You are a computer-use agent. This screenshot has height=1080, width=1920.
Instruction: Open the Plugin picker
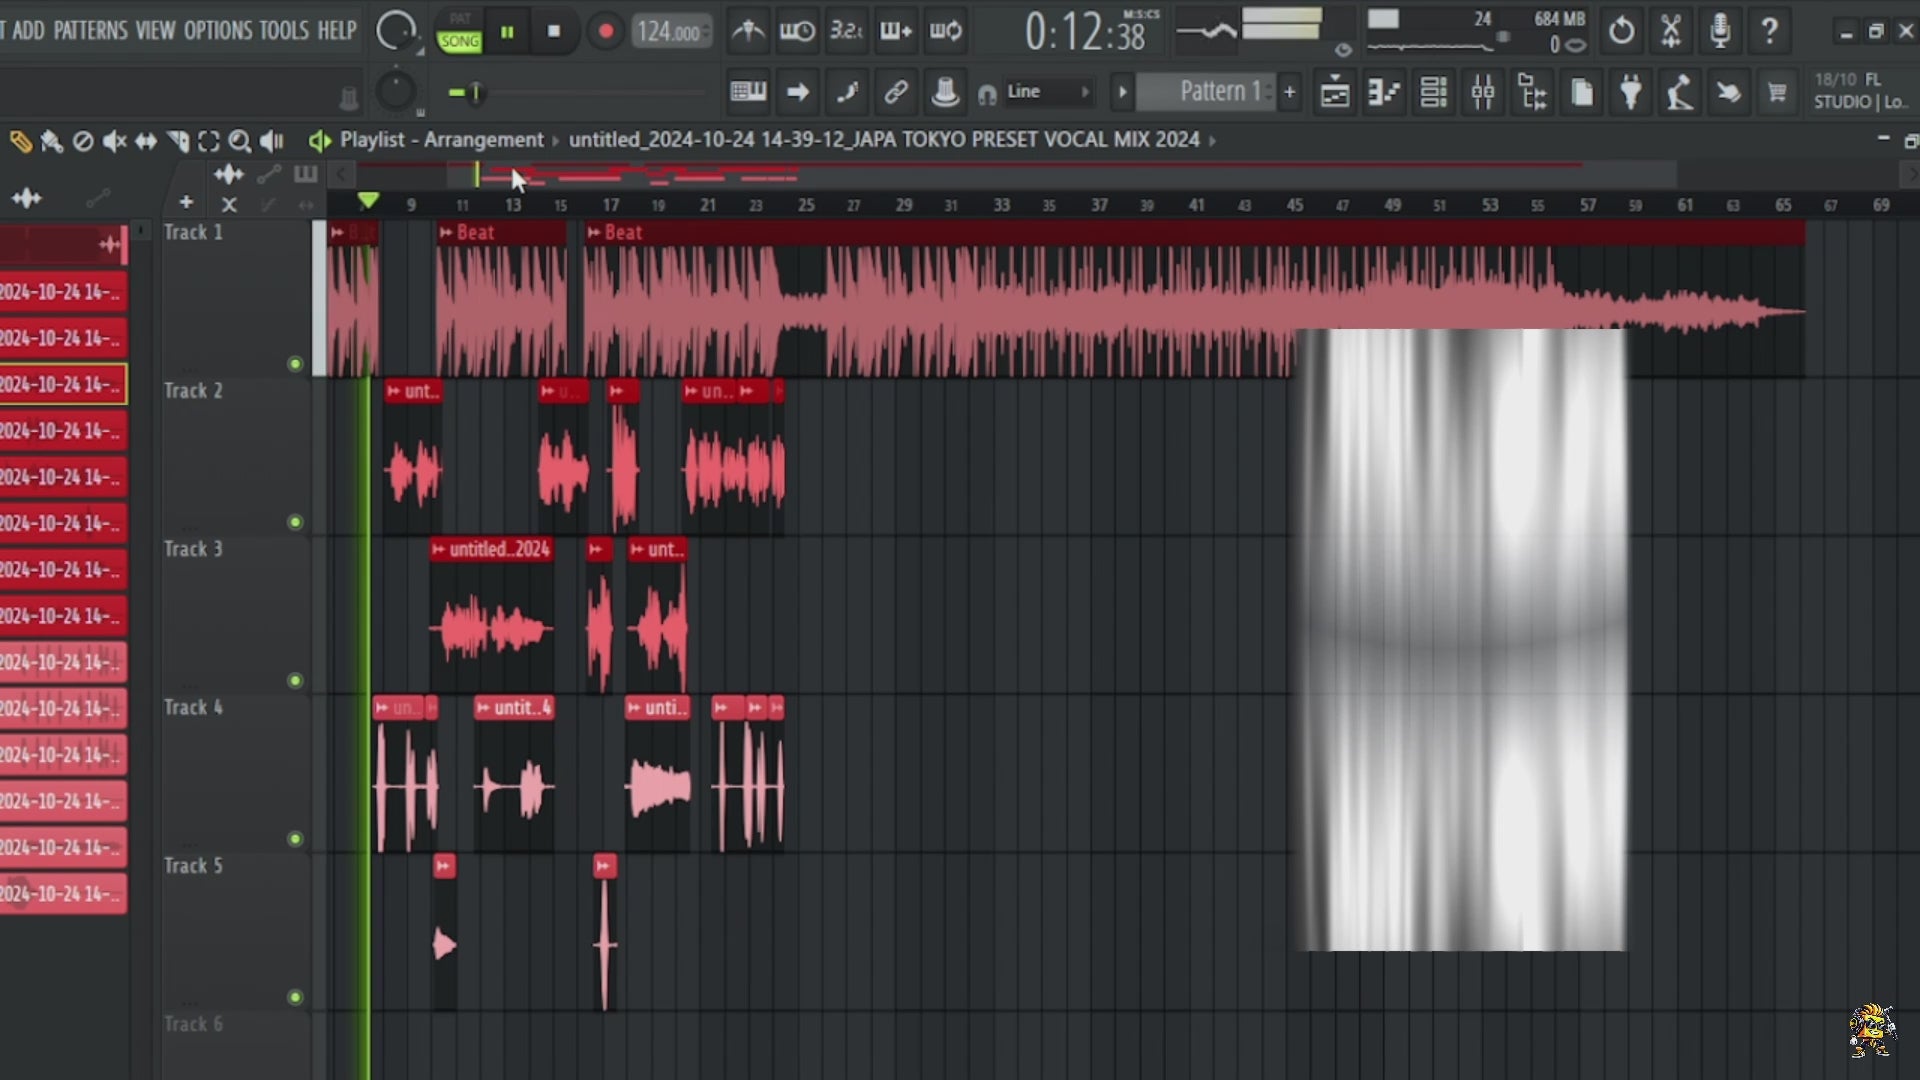click(x=1630, y=91)
